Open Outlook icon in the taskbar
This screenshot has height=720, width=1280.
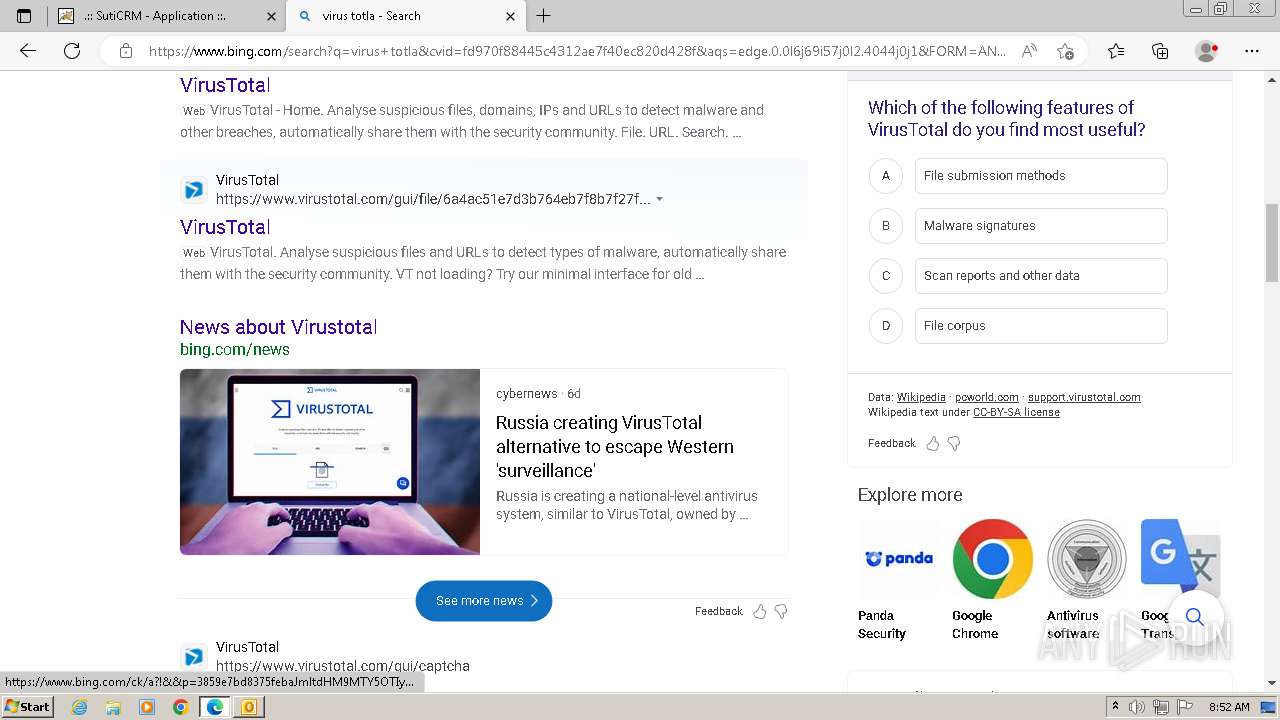(x=249, y=707)
